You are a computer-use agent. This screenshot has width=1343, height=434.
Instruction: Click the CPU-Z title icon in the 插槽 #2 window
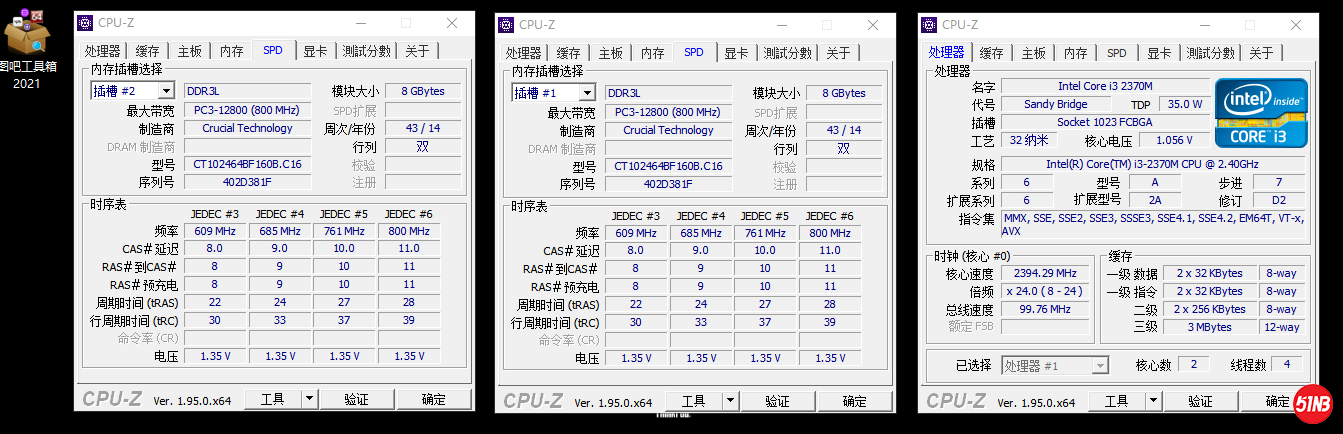[84, 23]
